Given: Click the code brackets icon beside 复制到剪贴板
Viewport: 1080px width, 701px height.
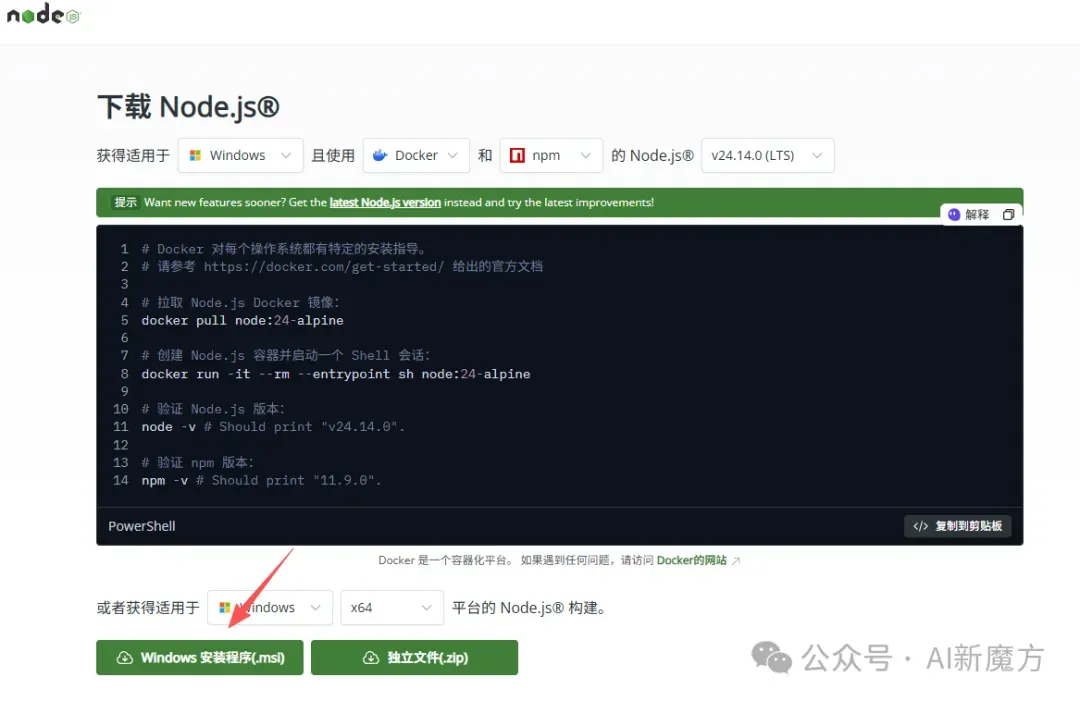Looking at the screenshot, I should click(x=920, y=526).
